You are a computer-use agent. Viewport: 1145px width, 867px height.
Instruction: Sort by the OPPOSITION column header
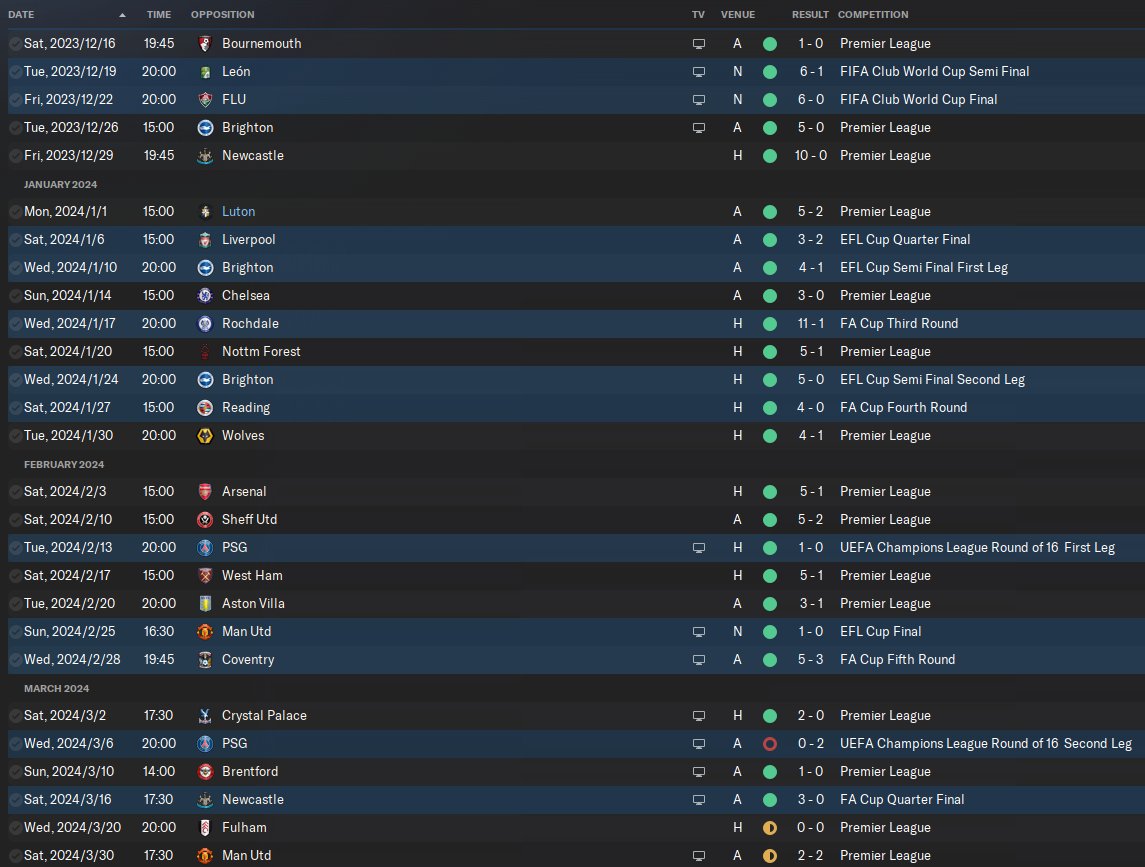pyautogui.click(x=223, y=15)
